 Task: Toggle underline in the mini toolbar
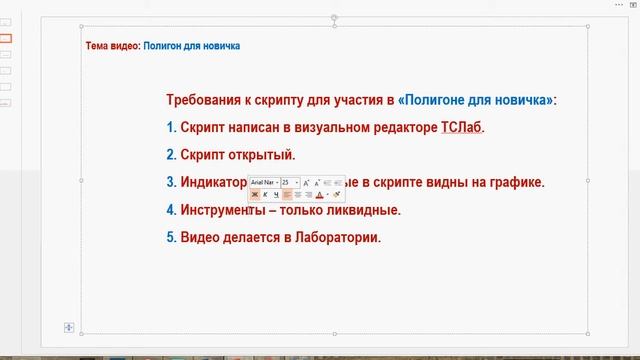[x=276, y=195]
